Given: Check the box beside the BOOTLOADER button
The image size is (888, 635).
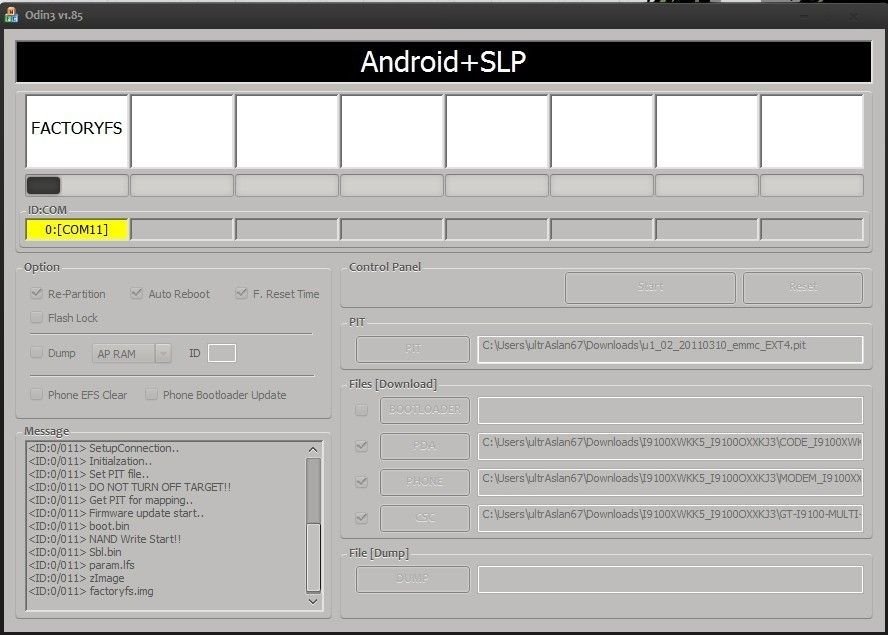Looking at the screenshot, I should click(x=361, y=410).
